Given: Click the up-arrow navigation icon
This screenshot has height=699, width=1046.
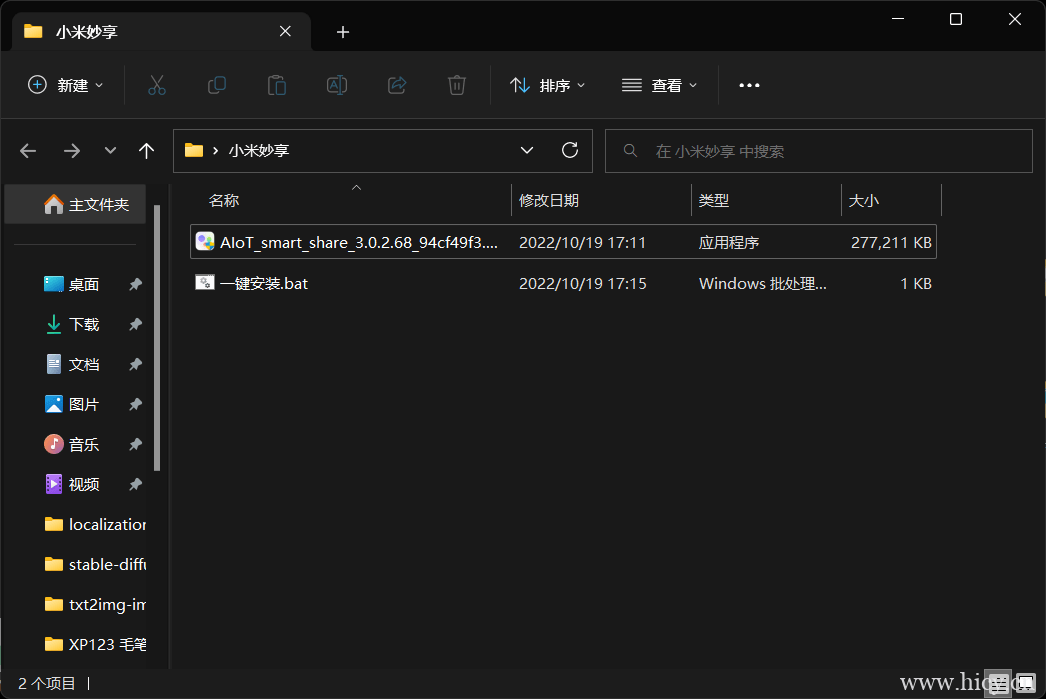Looking at the screenshot, I should tap(146, 150).
